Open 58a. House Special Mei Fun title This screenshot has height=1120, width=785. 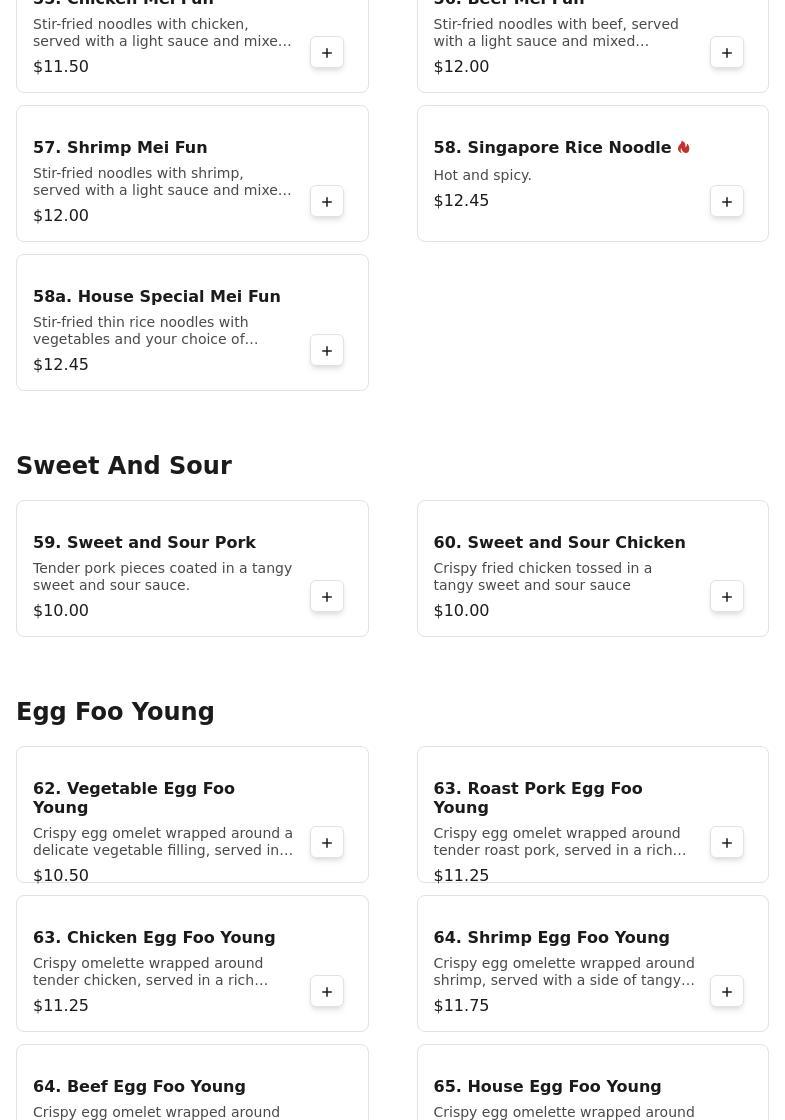[157, 297]
